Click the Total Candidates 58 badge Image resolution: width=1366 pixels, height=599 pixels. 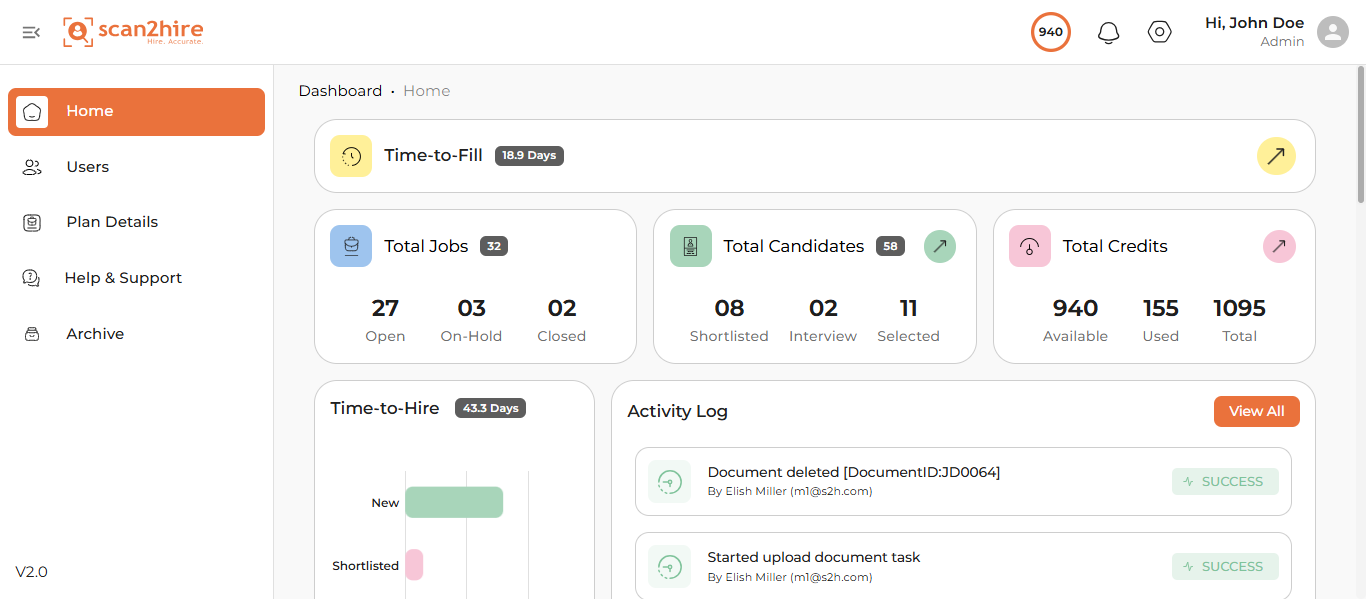pos(890,246)
